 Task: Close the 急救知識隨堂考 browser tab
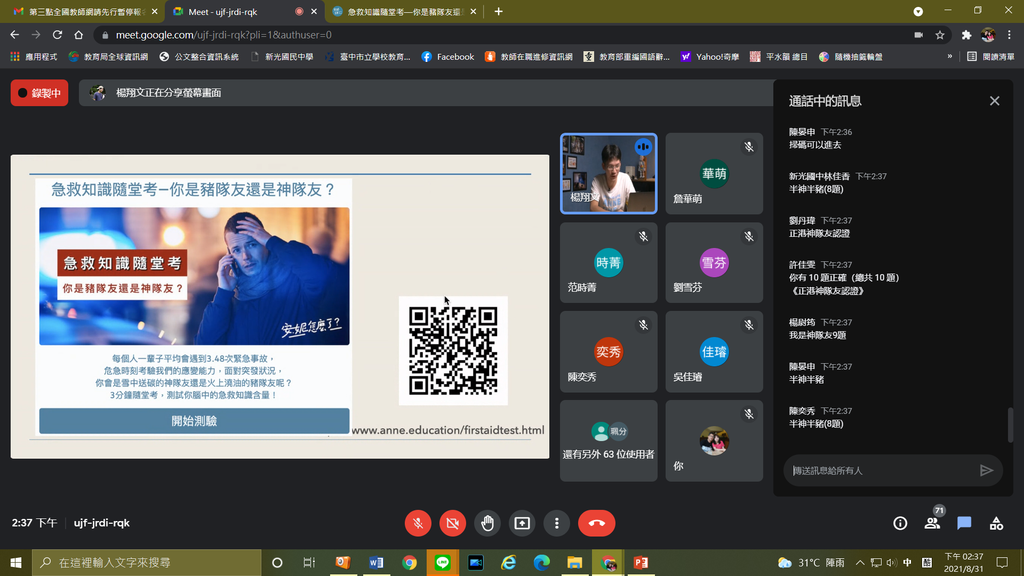pos(473,12)
